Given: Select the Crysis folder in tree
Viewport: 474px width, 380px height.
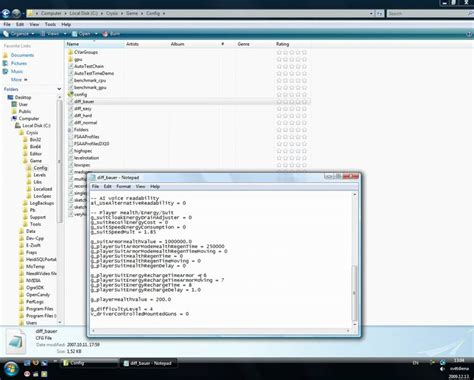Looking at the screenshot, I should (32, 133).
